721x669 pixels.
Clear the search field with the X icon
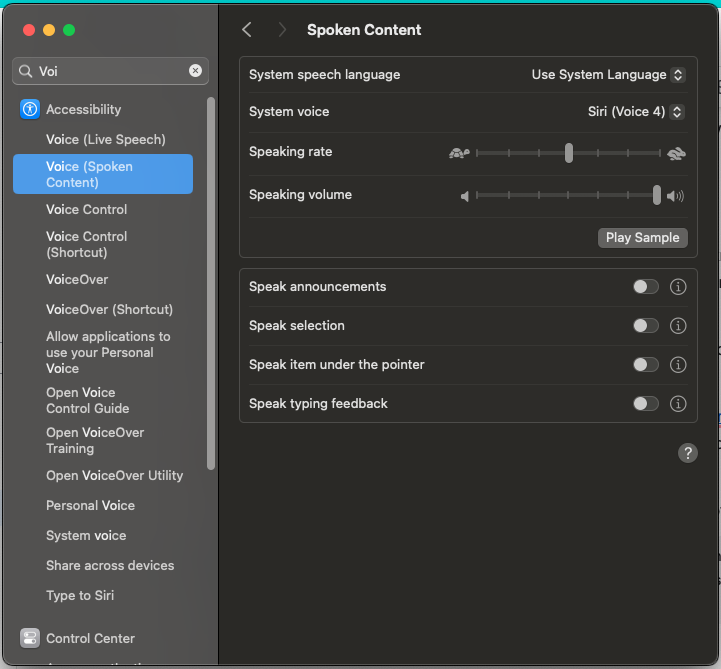tap(195, 71)
